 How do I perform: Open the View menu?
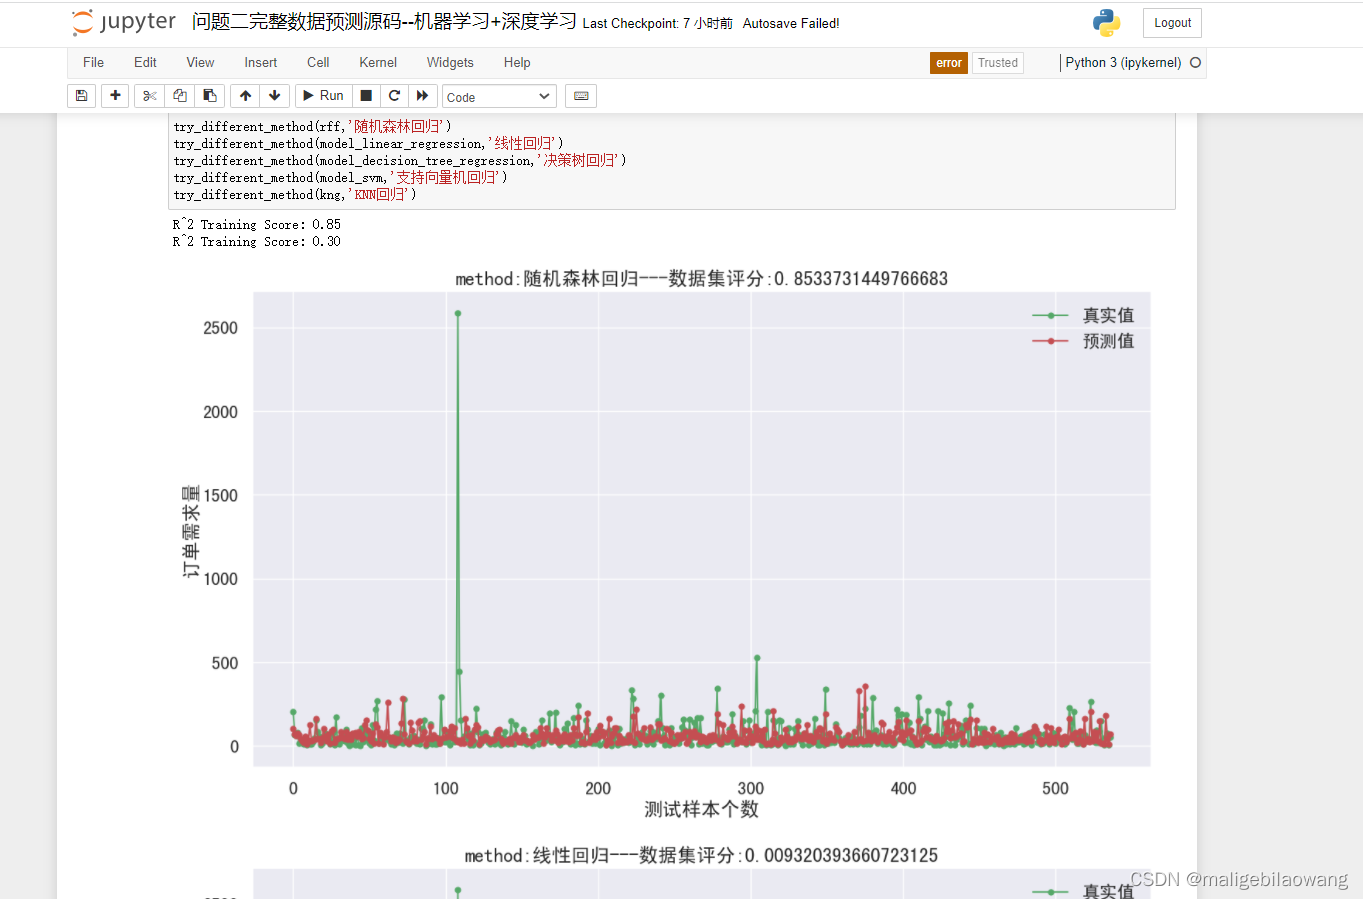[x=200, y=62]
